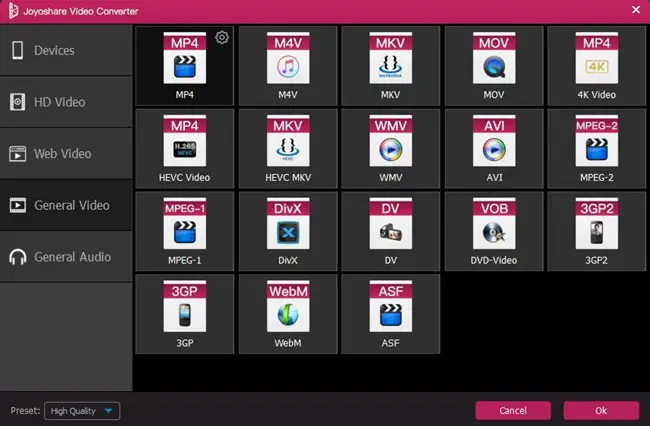This screenshot has height=426, width=650.
Task: Open the Devices category
Action: coord(66,51)
